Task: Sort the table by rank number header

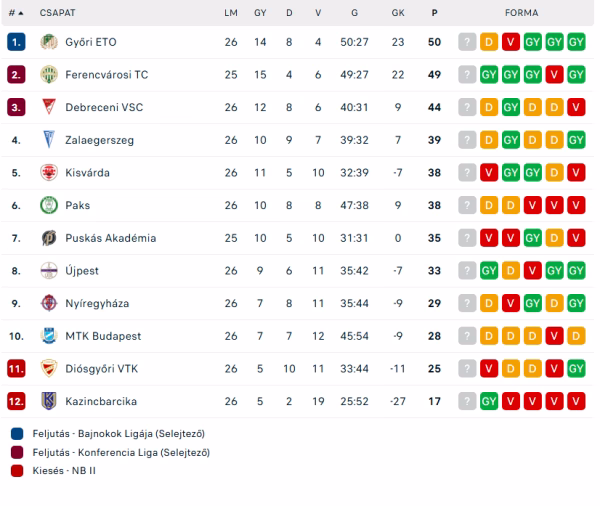Action: 15,13
